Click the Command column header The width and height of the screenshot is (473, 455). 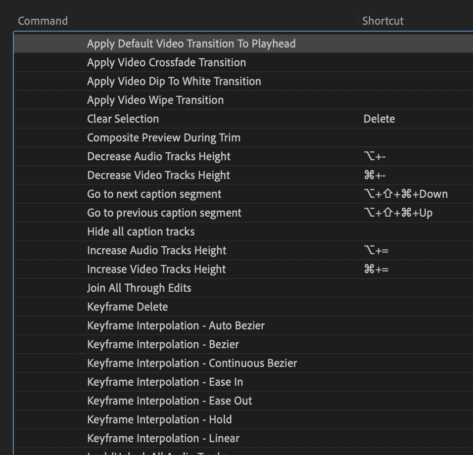(x=43, y=21)
